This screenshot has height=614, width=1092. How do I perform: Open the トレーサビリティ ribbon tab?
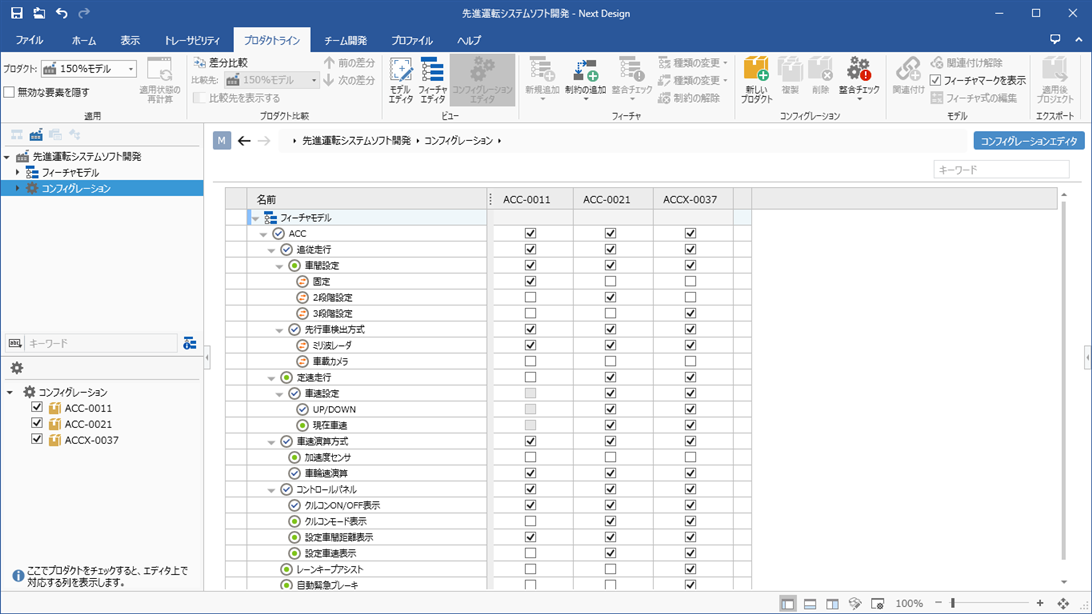point(194,40)
